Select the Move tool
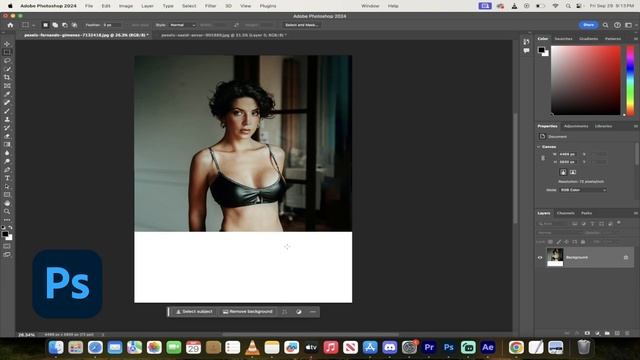The width and height of the screenshot is (640, 360). (7, 44)
